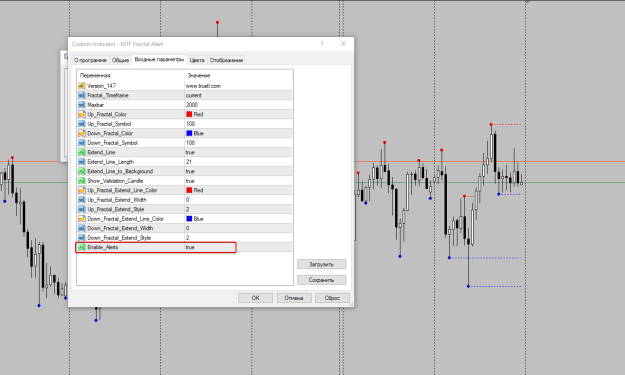Click the Down_Fractal_Color variable icon
The height and width of the screenshot is (375, 625).
[82, 133]
